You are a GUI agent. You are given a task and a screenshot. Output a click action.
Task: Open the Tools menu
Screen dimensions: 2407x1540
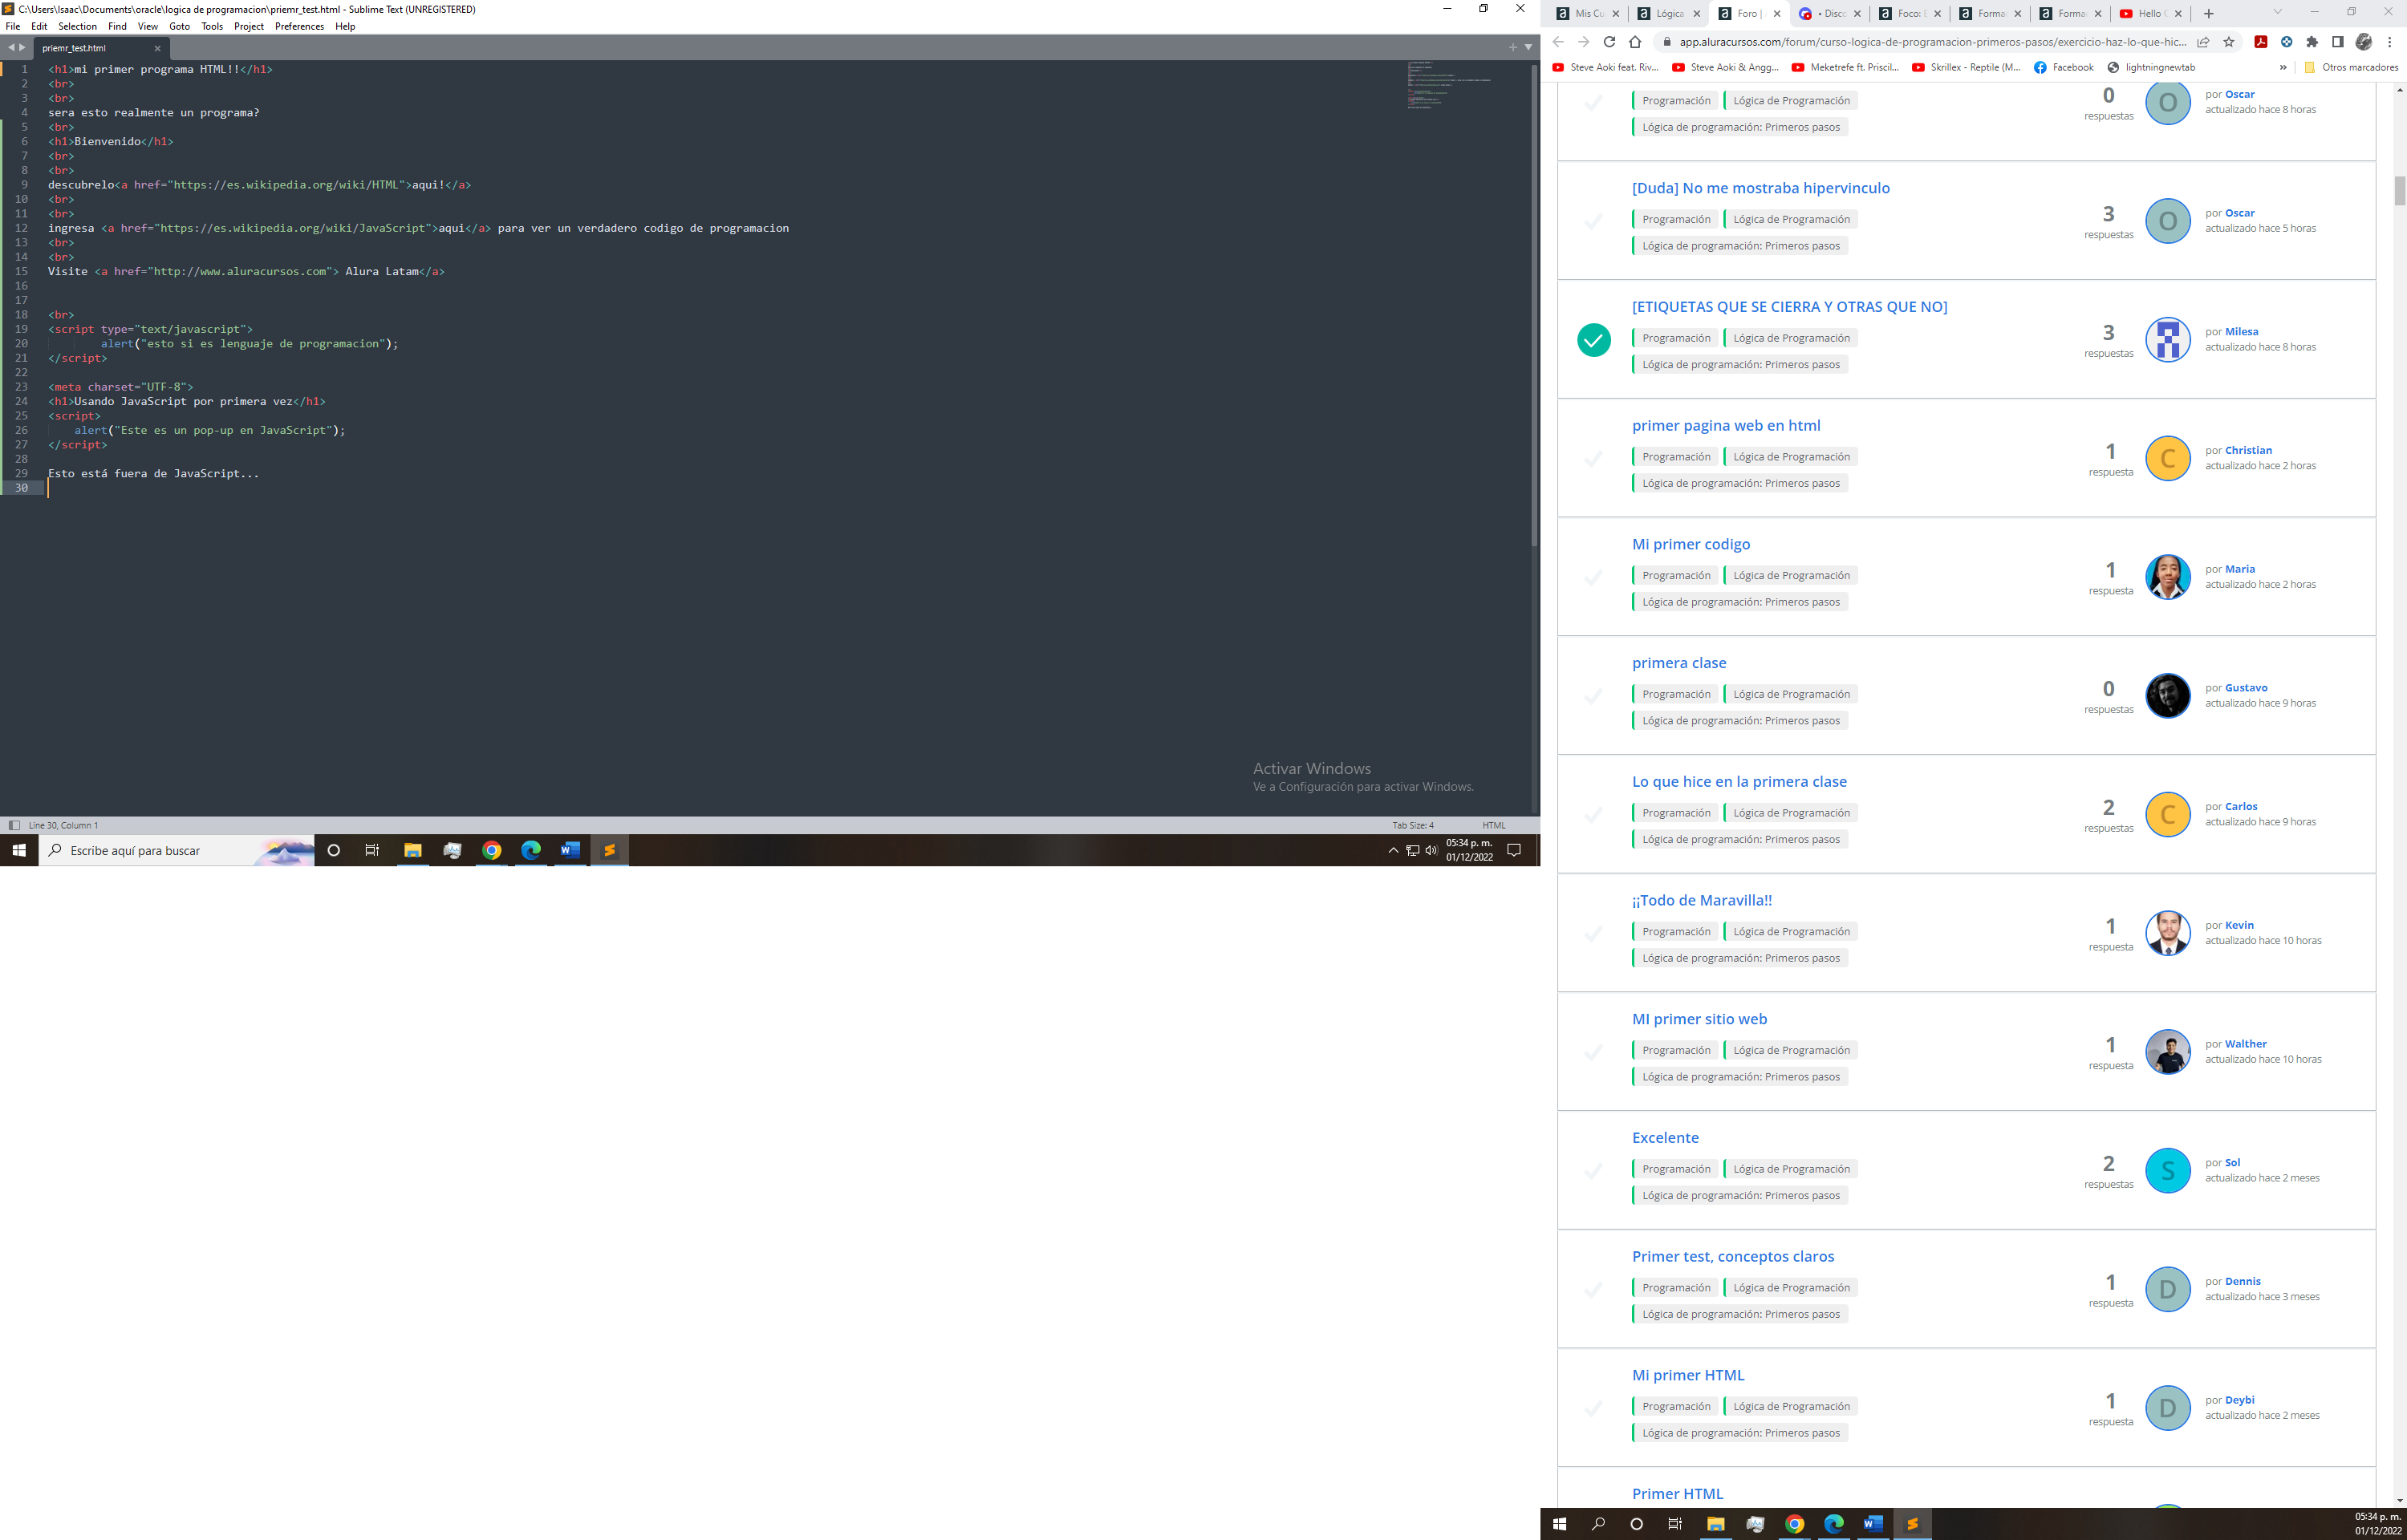click(x=212, y=26)
